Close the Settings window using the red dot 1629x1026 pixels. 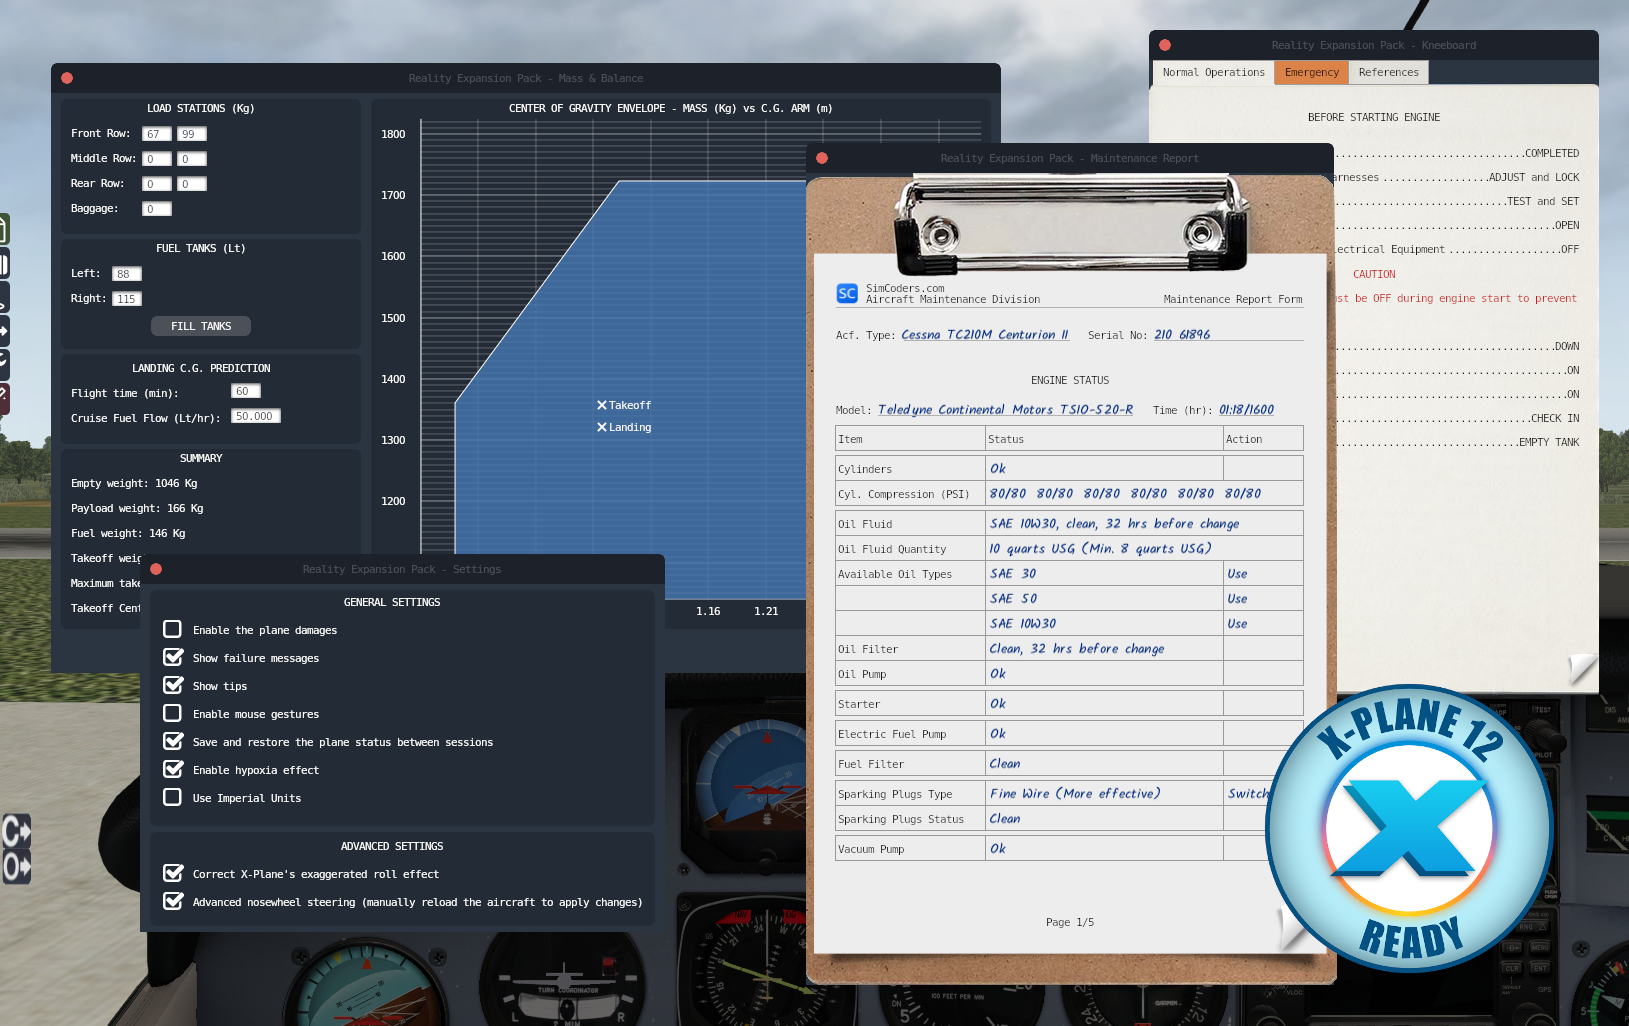156,569
